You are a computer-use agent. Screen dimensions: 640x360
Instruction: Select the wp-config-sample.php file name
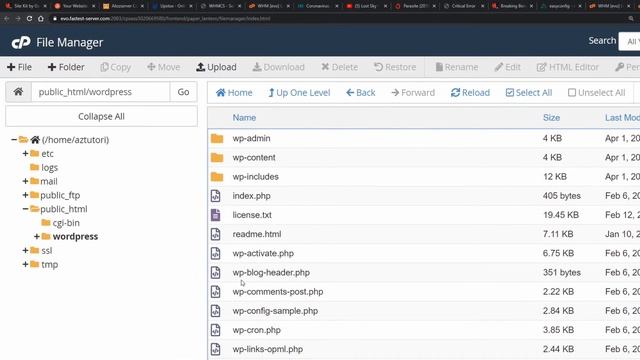point(275,311)
